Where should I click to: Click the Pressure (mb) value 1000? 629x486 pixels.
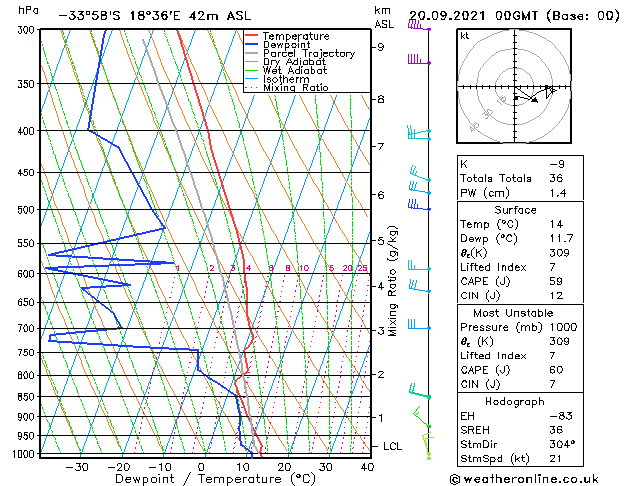tap(564, 327)
